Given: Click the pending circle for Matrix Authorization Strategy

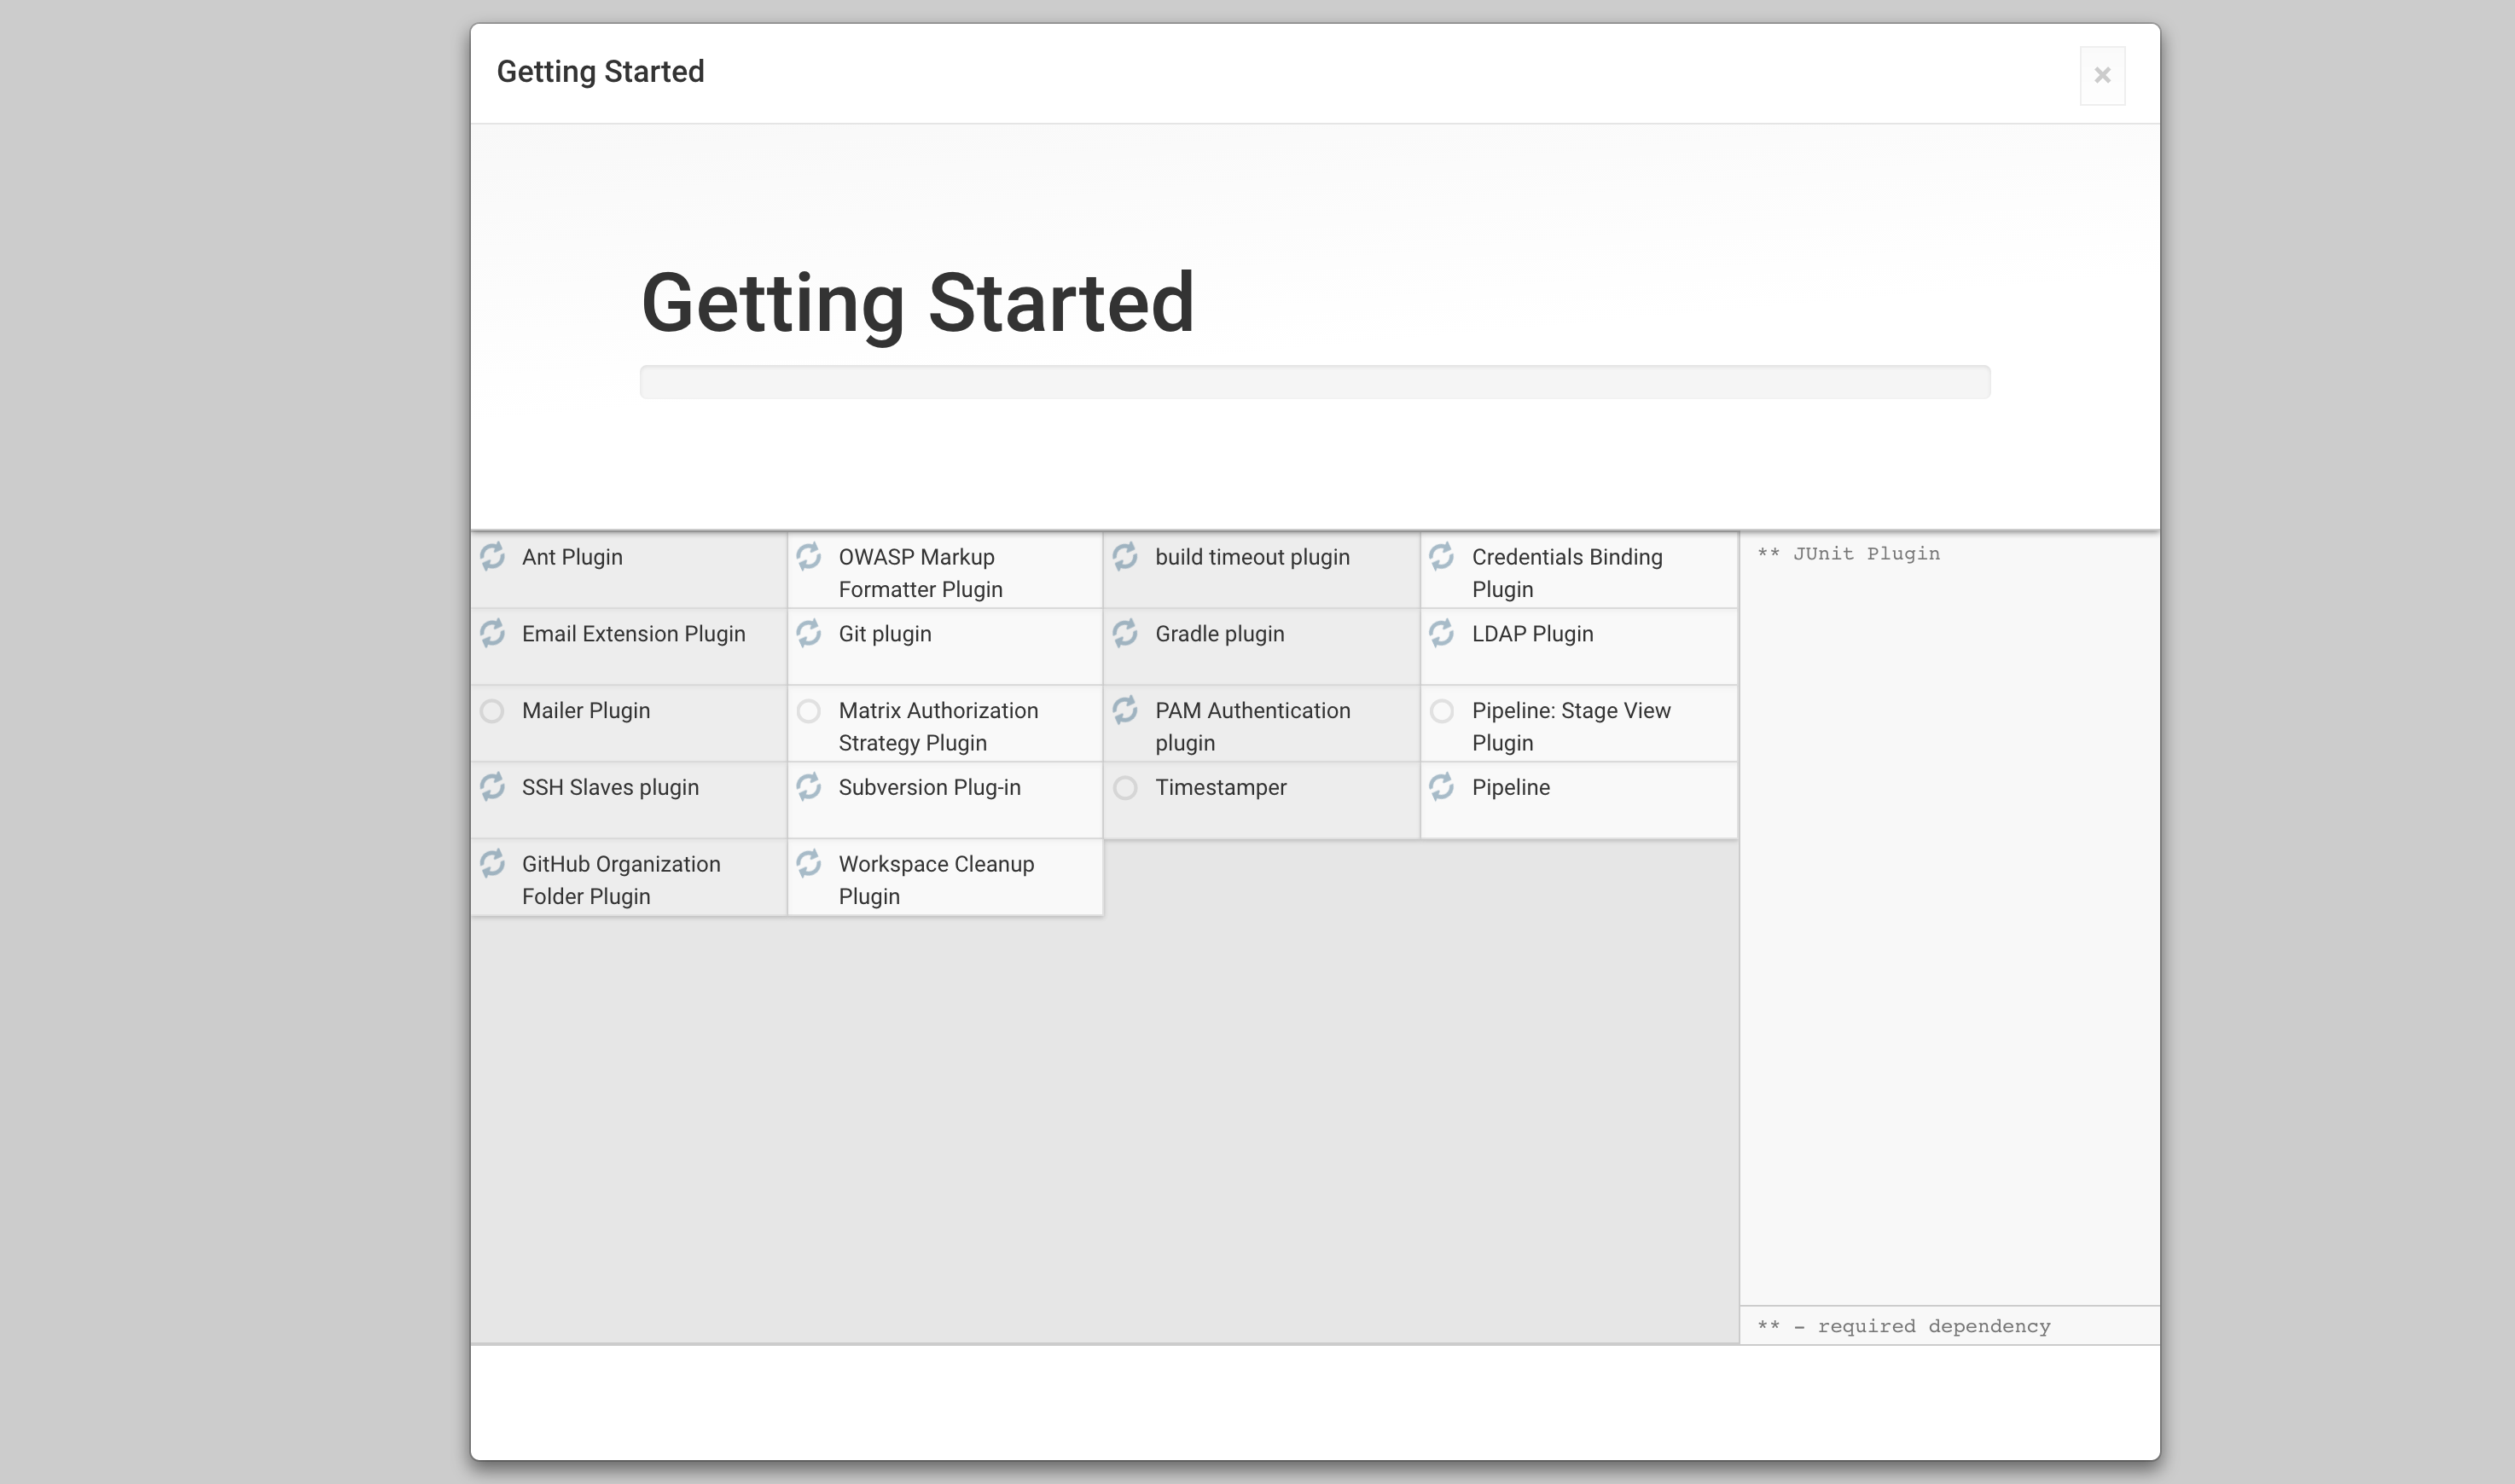Looking at the screenshot, I should point(809,711).
